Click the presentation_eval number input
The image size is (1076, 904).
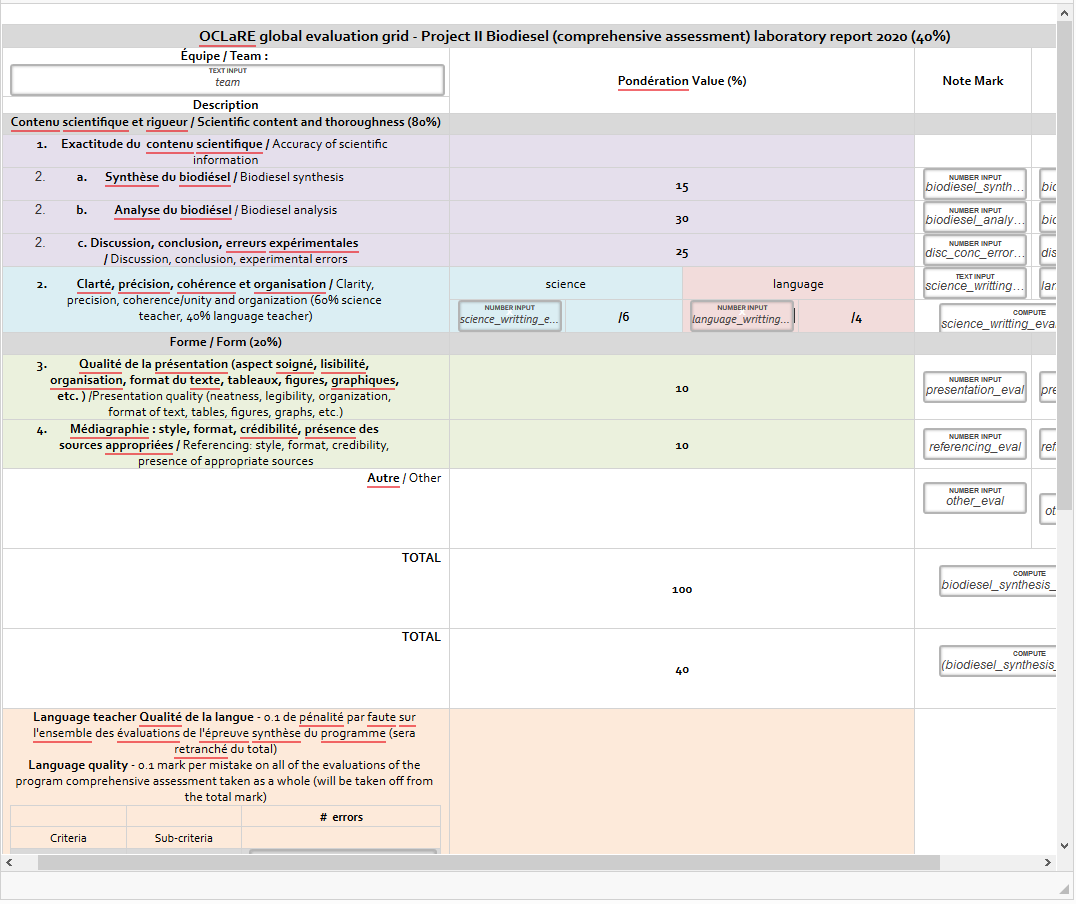(974, 386)
